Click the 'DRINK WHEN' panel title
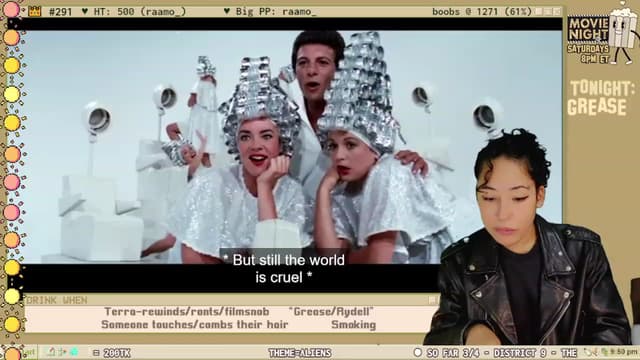The width and height of the screenshot is (640, 360). pos(57,300)
